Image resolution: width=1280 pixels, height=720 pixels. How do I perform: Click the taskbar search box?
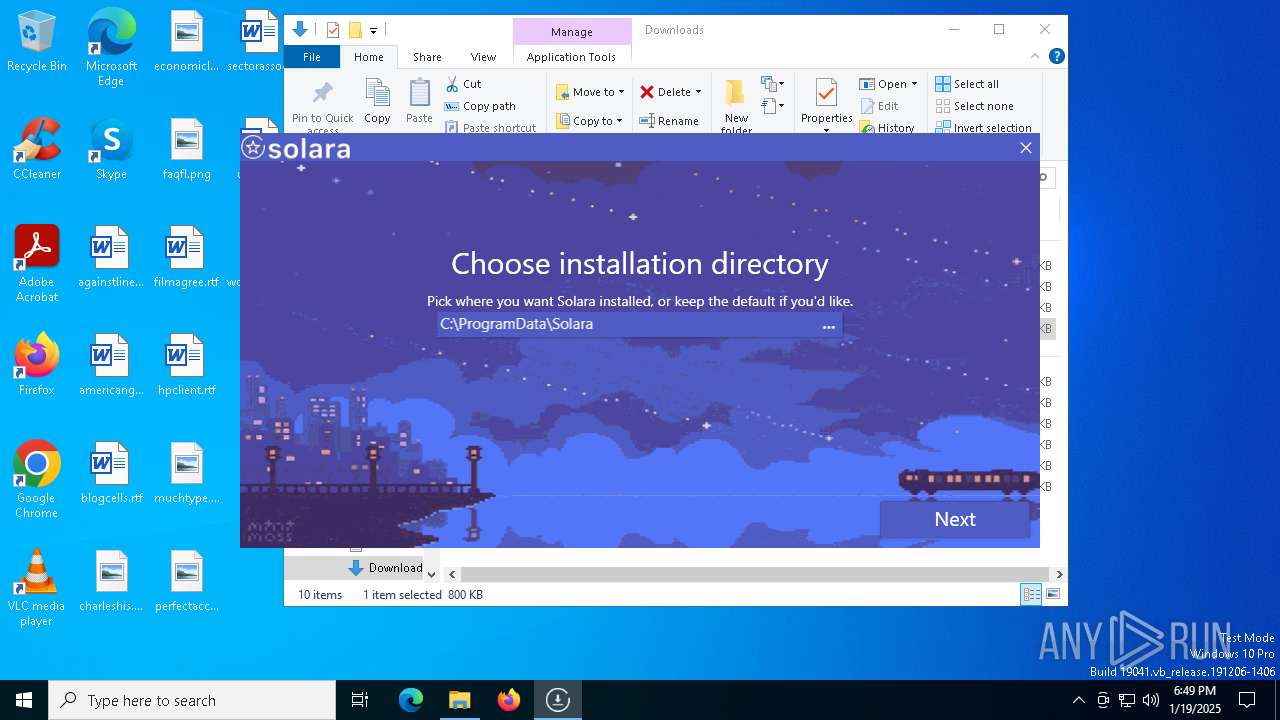coord(192,700)
